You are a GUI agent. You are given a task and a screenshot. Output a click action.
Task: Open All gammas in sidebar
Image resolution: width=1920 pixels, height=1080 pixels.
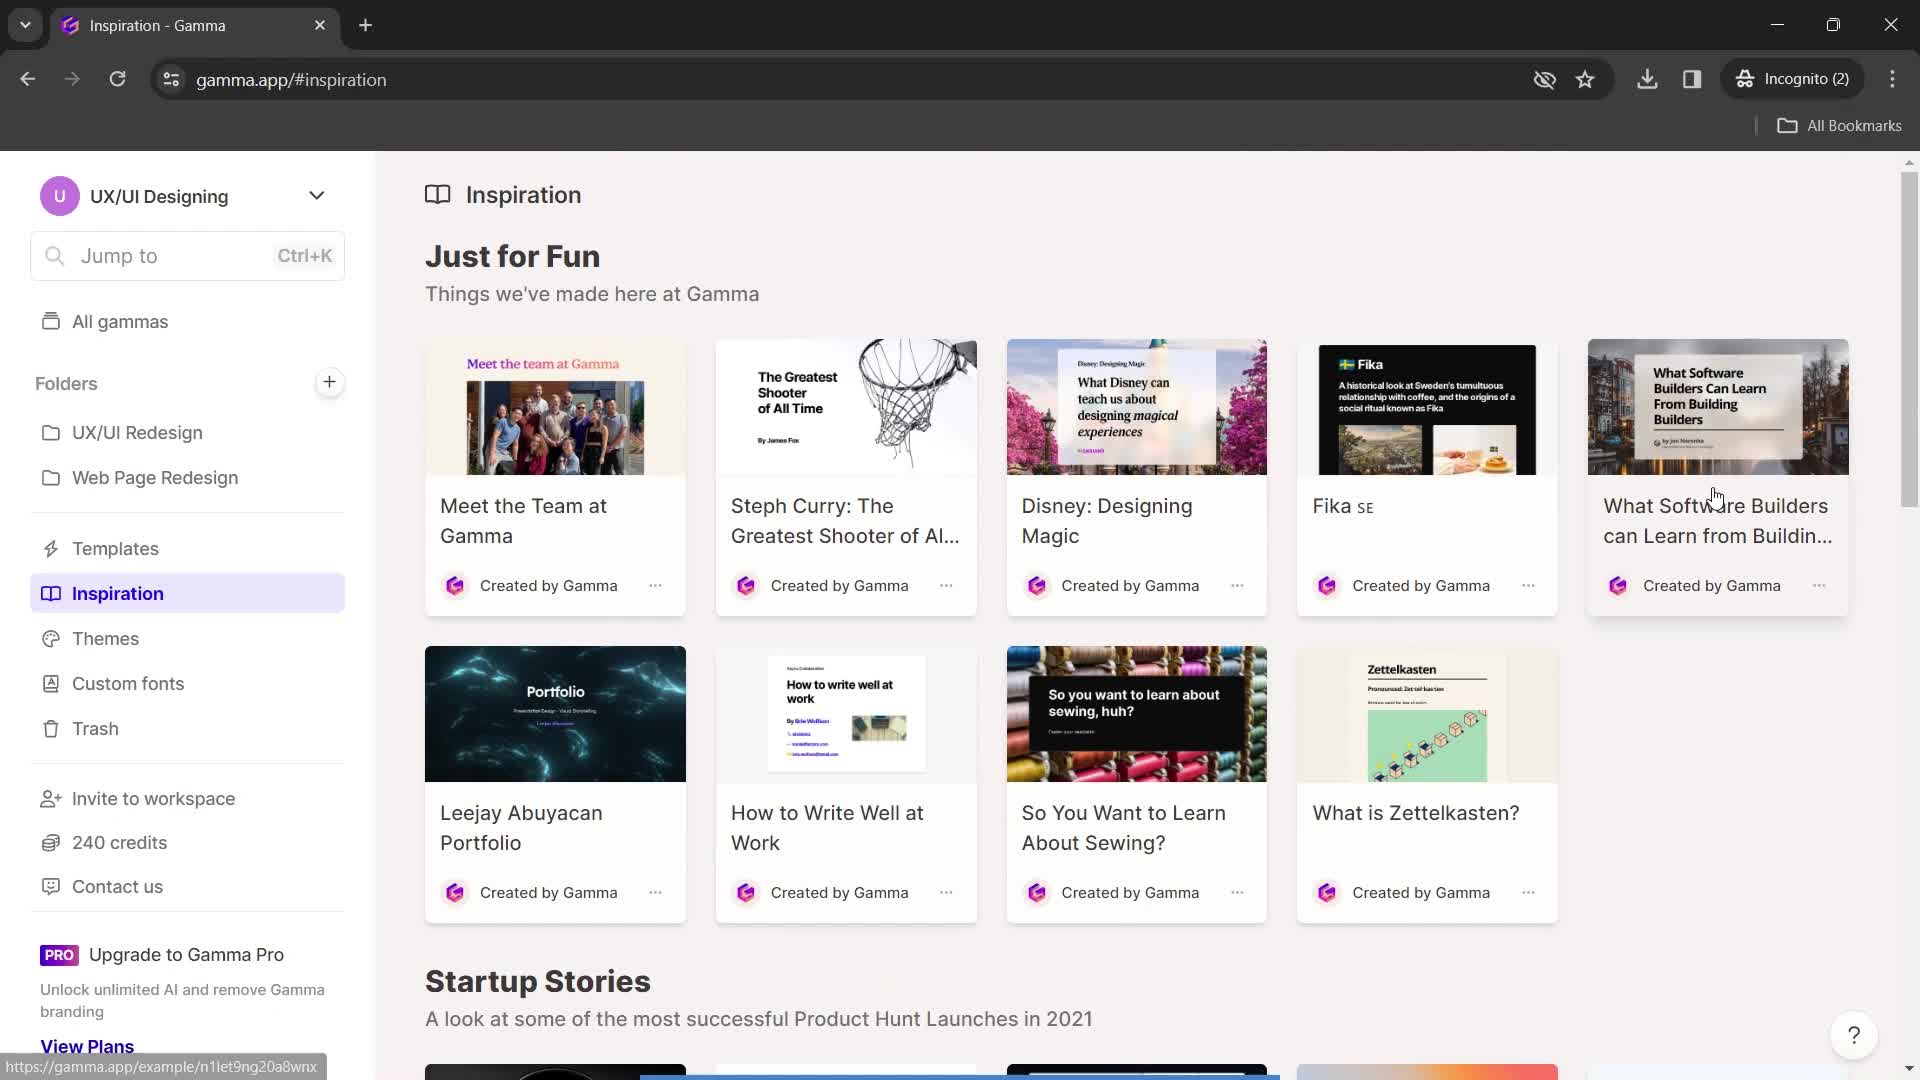click(x=188, y=322)
